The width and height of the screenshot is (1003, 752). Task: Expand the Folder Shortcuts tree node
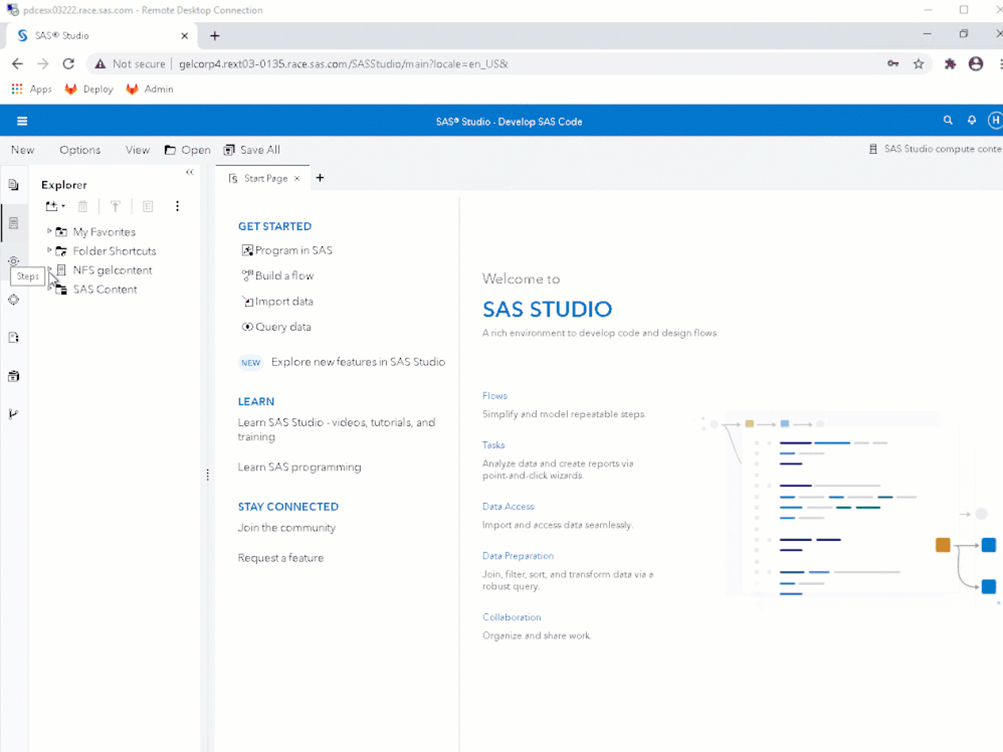point(50,250)
